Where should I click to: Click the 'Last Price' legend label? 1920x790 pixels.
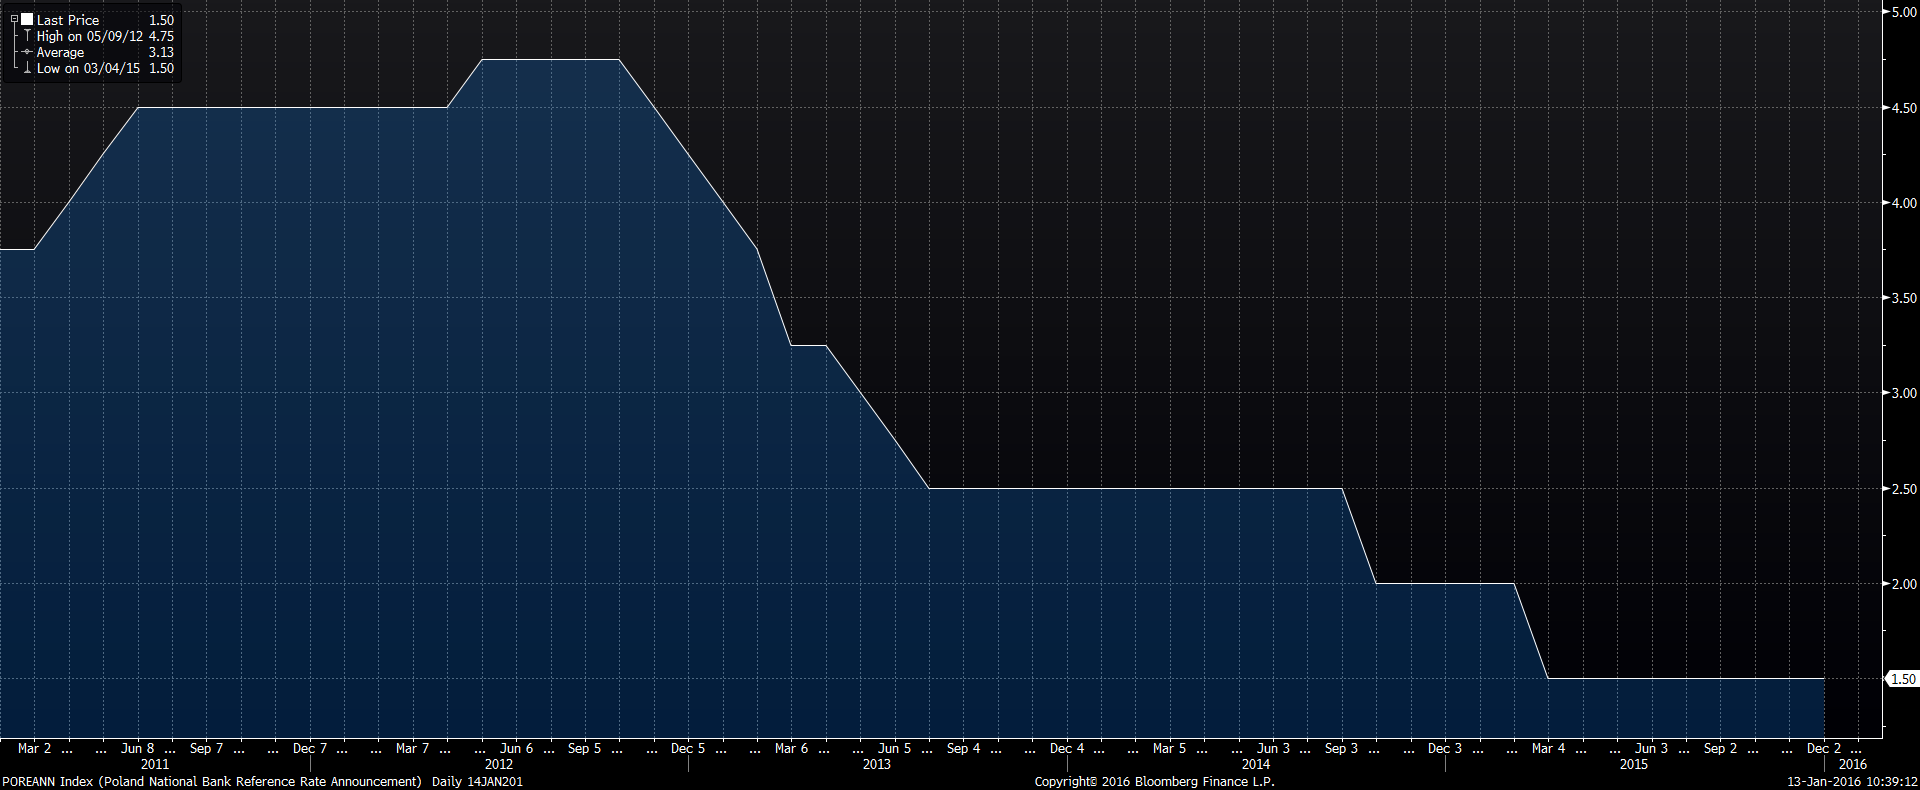click(68, 20)
